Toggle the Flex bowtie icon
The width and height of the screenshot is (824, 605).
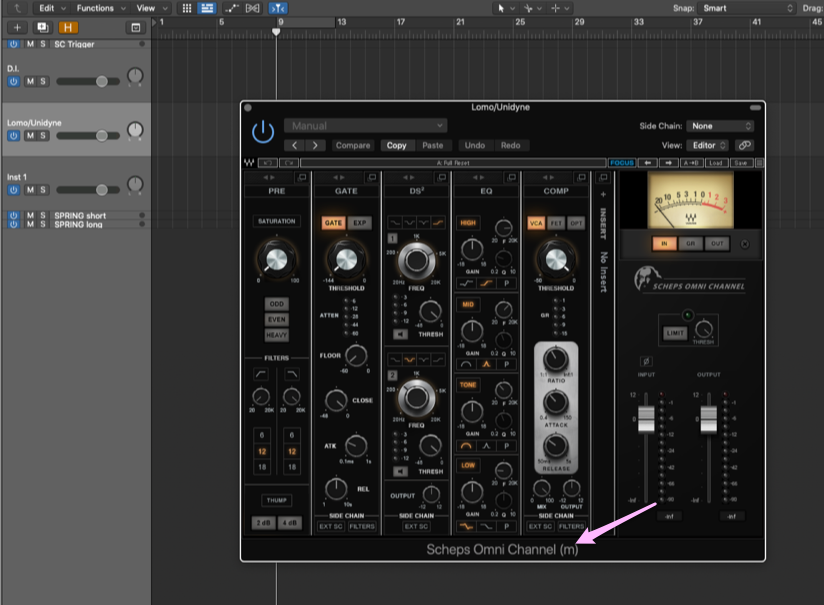pyautogui.click(x=252, y=8)
